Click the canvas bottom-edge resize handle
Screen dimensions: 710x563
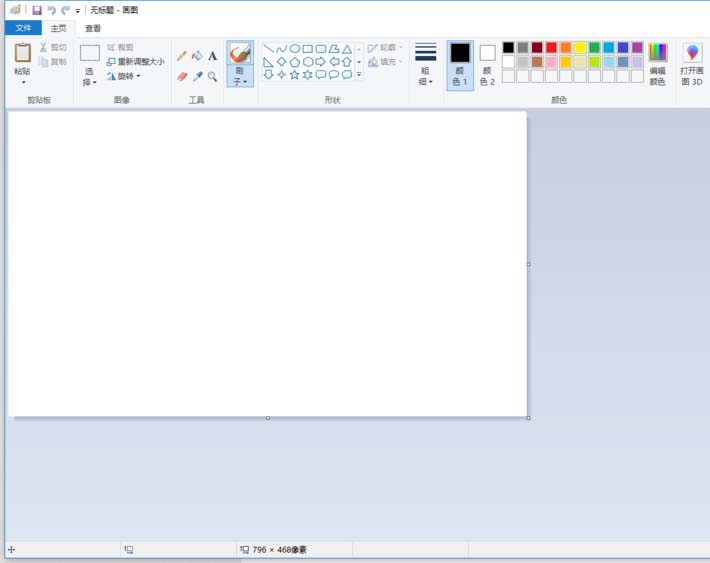(x=268, y=418)
